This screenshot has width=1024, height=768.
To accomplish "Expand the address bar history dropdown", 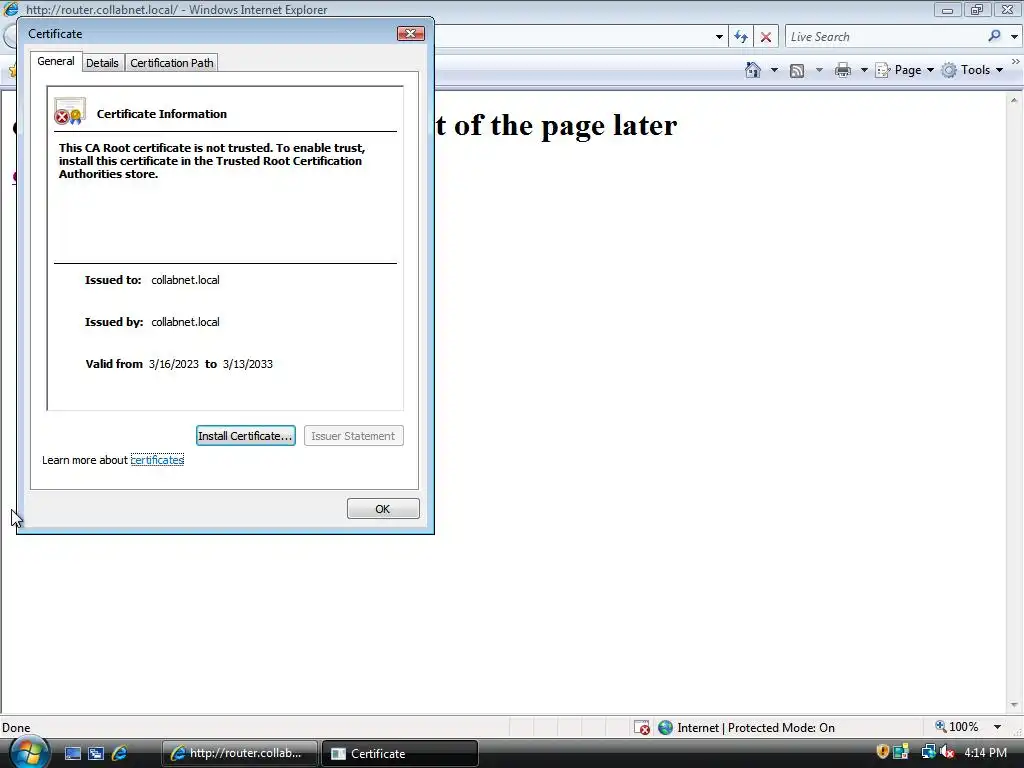I will [719, 37].
